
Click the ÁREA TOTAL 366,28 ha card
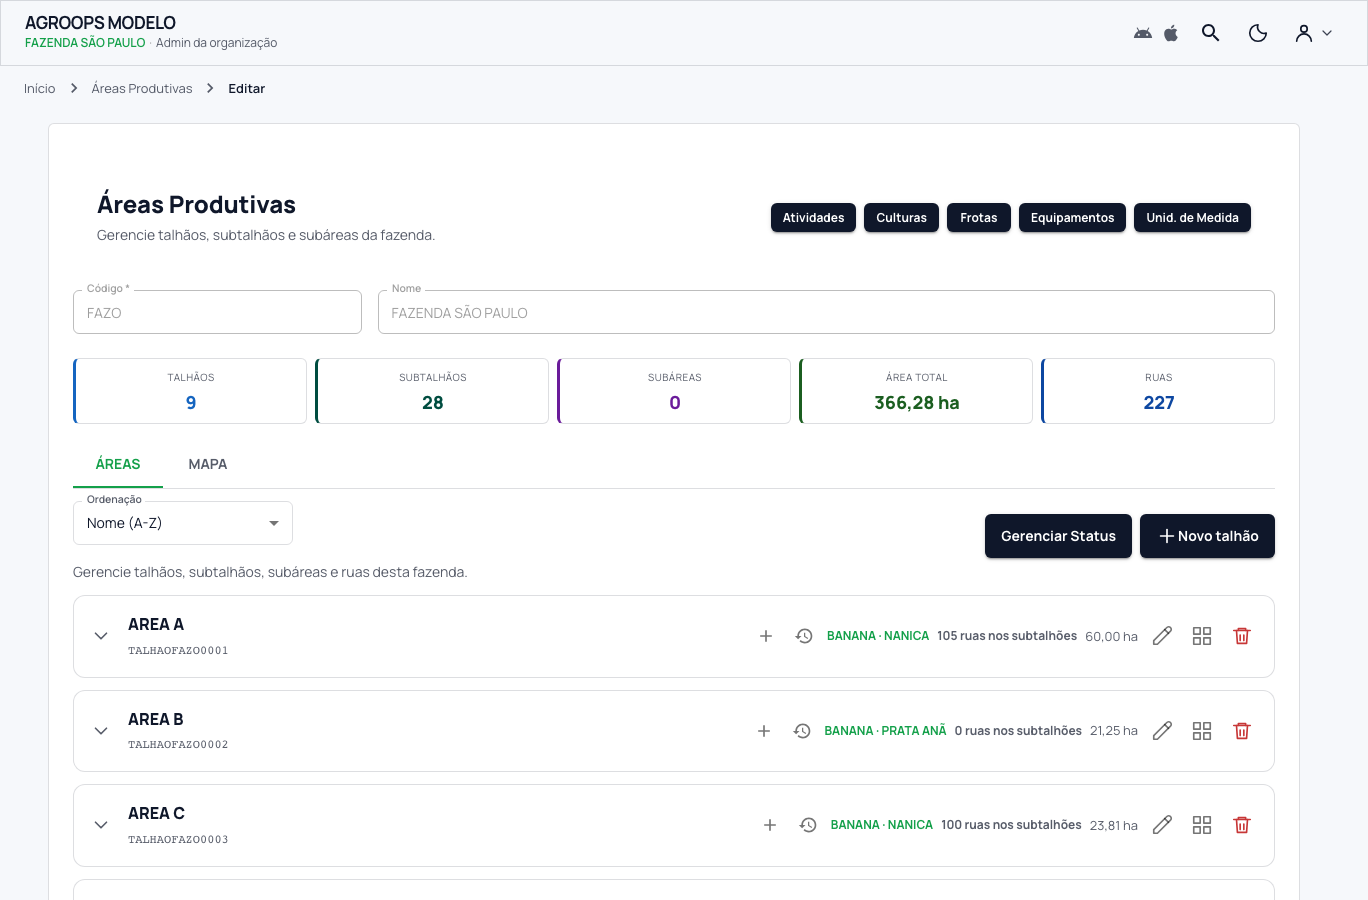916,391
